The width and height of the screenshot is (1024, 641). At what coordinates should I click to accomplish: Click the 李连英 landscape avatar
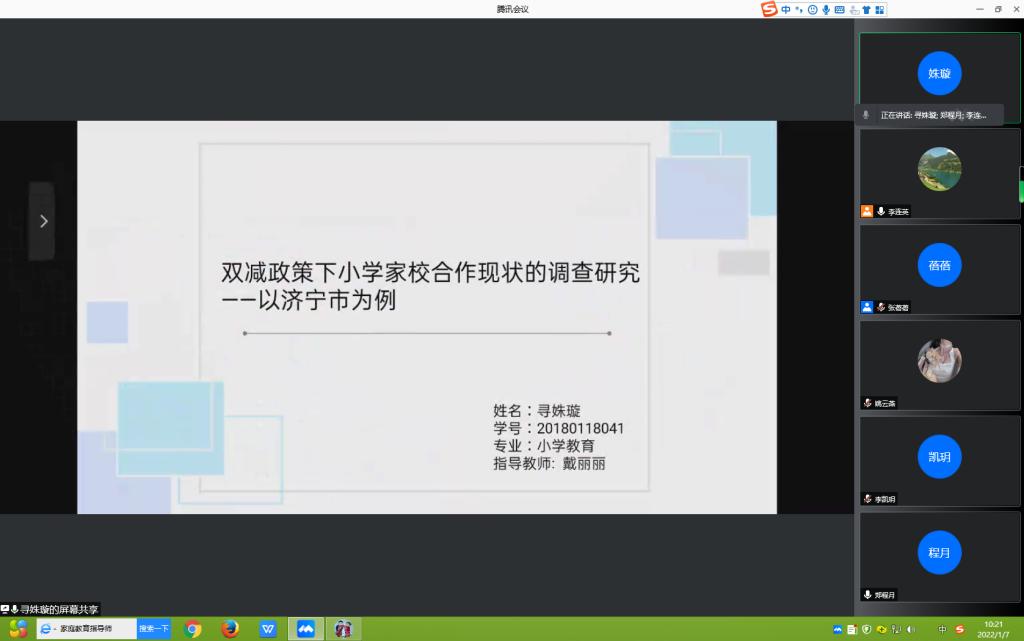point(939,169)
